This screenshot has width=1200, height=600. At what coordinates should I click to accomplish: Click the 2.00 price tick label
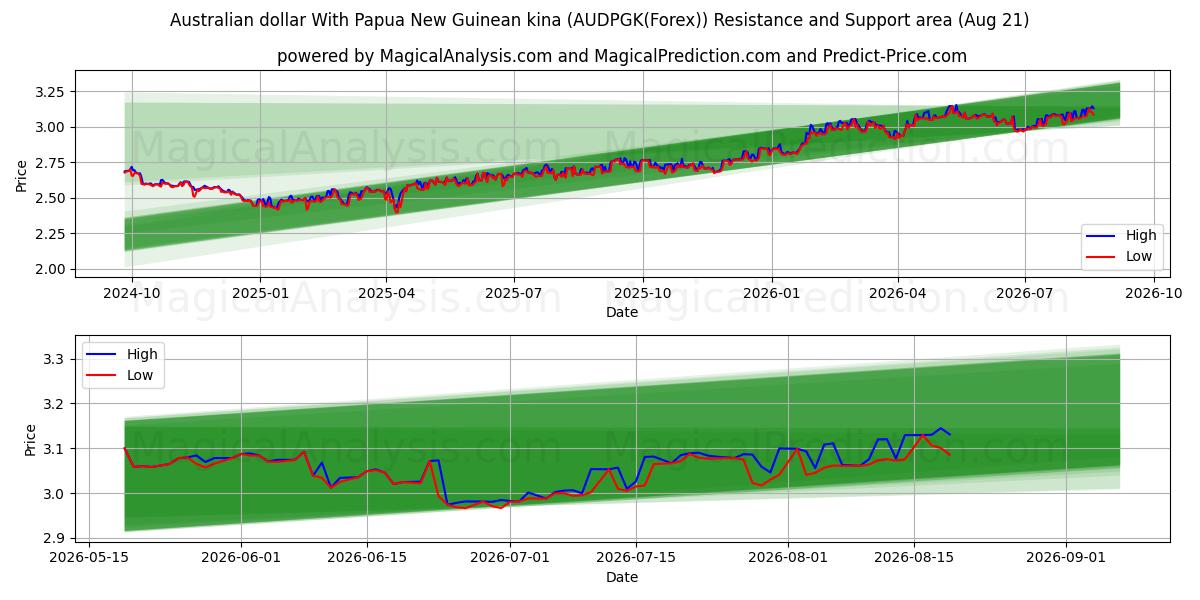tap(50, 269)
